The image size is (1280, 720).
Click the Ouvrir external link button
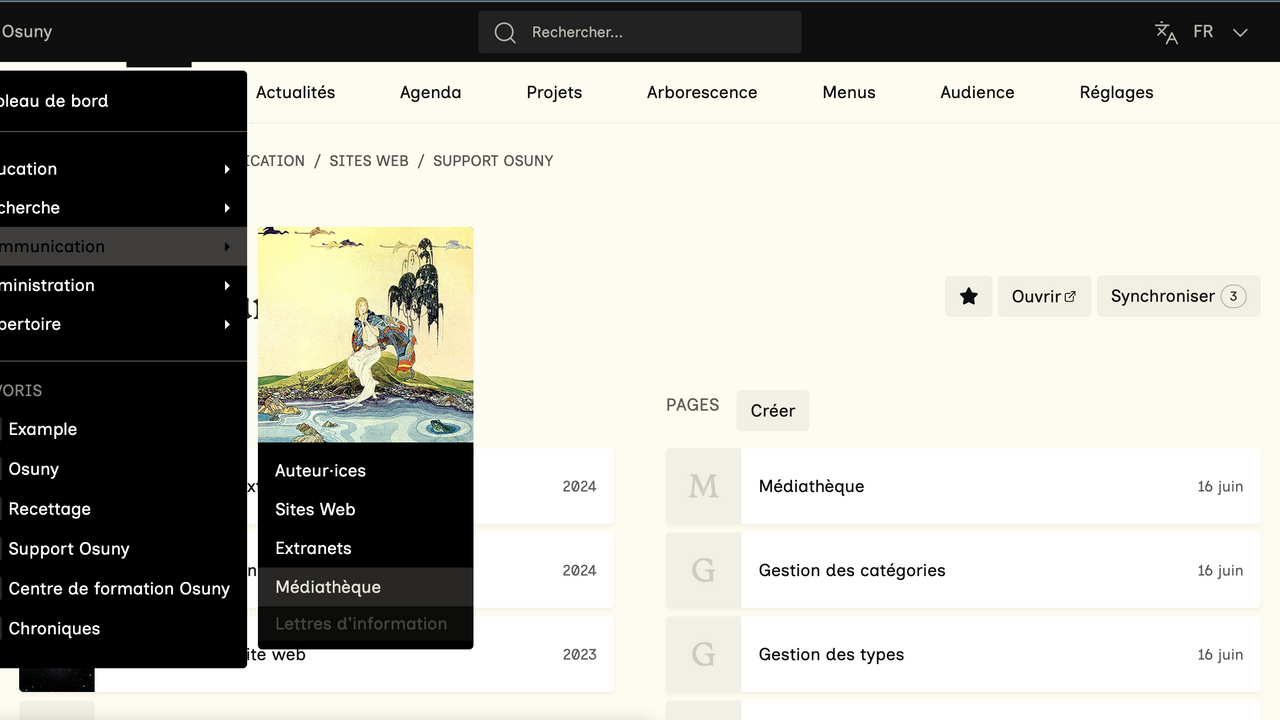pyautogui.click(x=1043, y=297)
